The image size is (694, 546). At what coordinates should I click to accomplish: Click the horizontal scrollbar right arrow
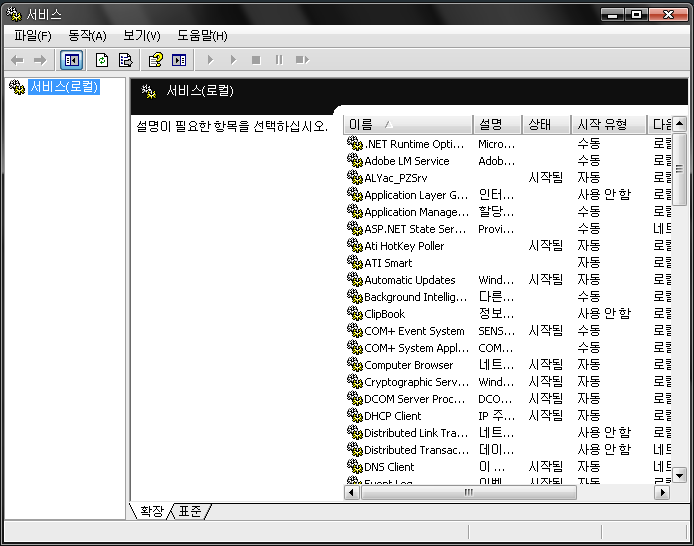[662, 492]
